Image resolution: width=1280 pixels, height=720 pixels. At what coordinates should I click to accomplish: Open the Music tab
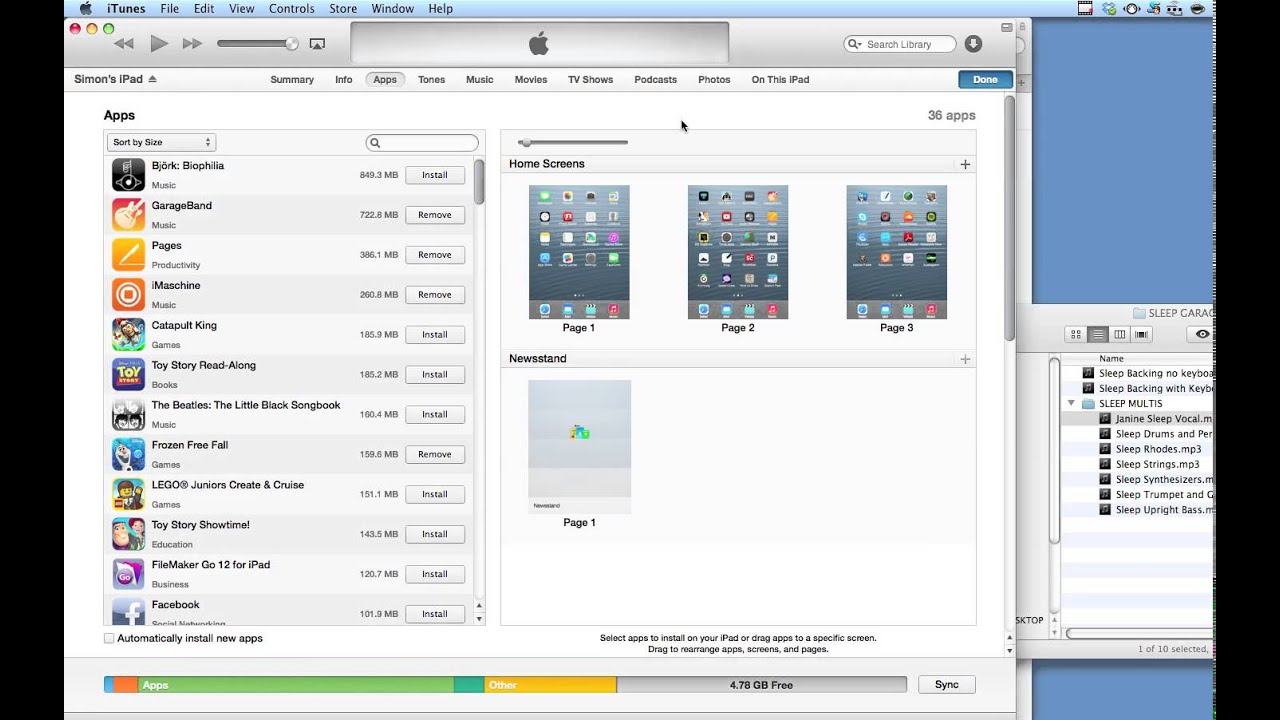479,79
